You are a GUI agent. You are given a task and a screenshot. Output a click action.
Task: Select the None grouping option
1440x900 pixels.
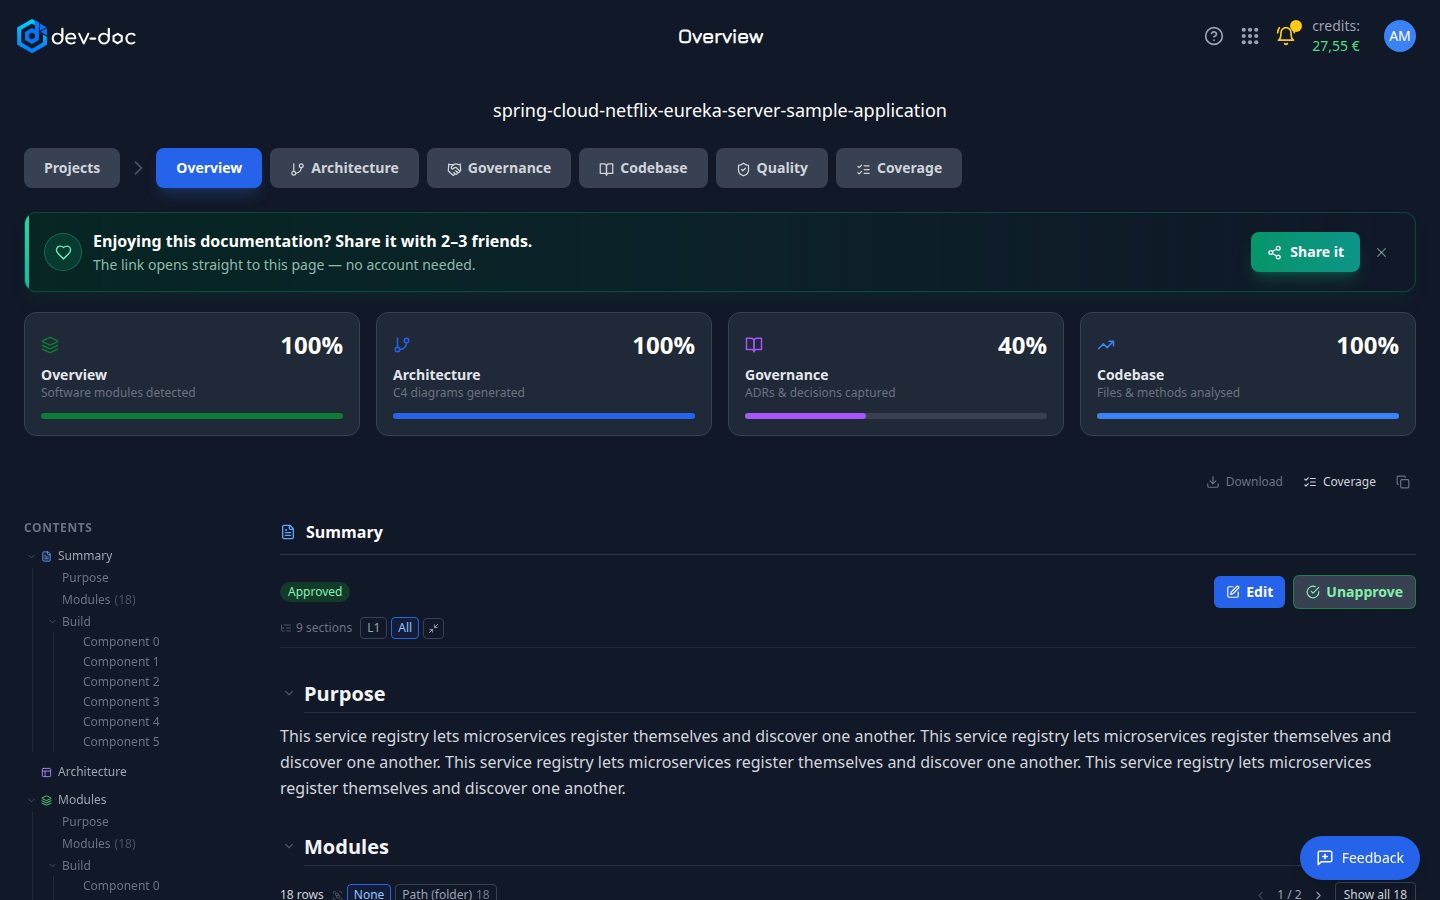(x=369, y=893)
